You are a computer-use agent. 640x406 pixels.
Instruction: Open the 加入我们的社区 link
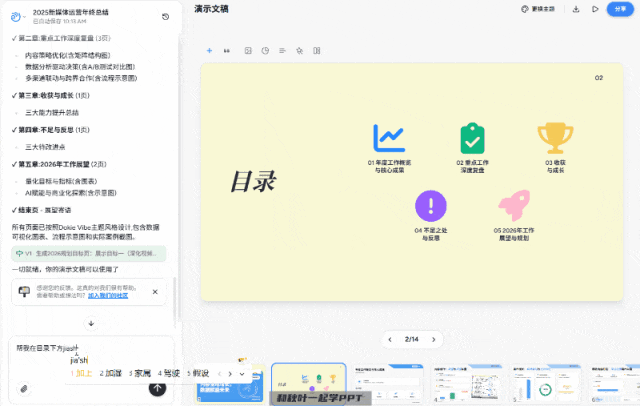(x=108, y=295)
